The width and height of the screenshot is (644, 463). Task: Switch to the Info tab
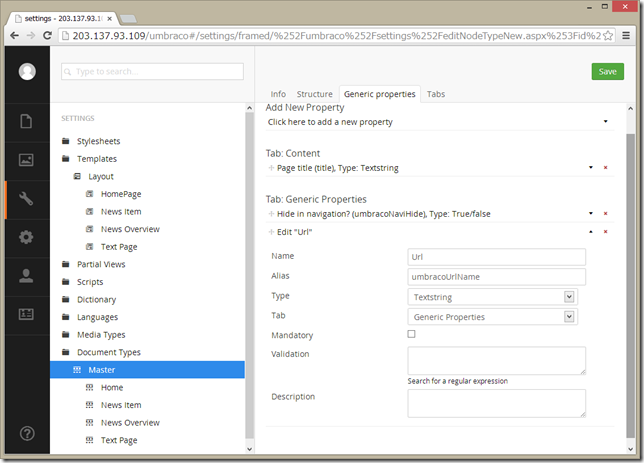278,94
